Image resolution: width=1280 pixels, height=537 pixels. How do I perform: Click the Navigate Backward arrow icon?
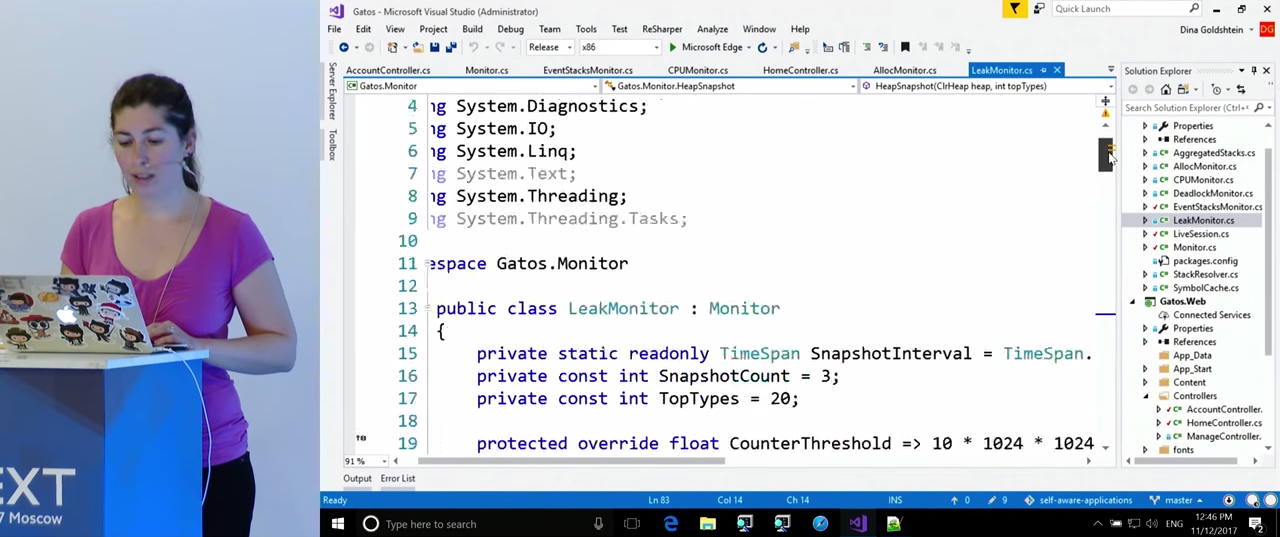pos(344,47)
